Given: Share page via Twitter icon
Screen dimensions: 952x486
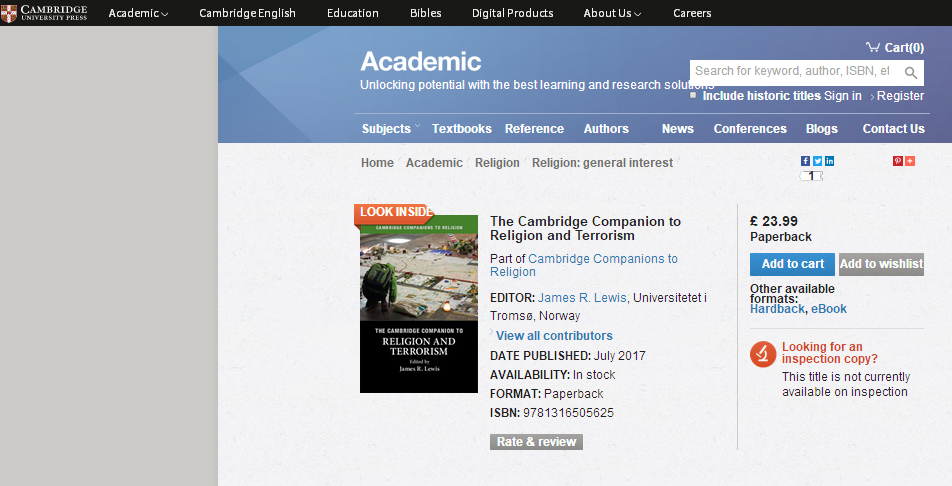Looking at the screenshot, I should (x=817, y=161).
